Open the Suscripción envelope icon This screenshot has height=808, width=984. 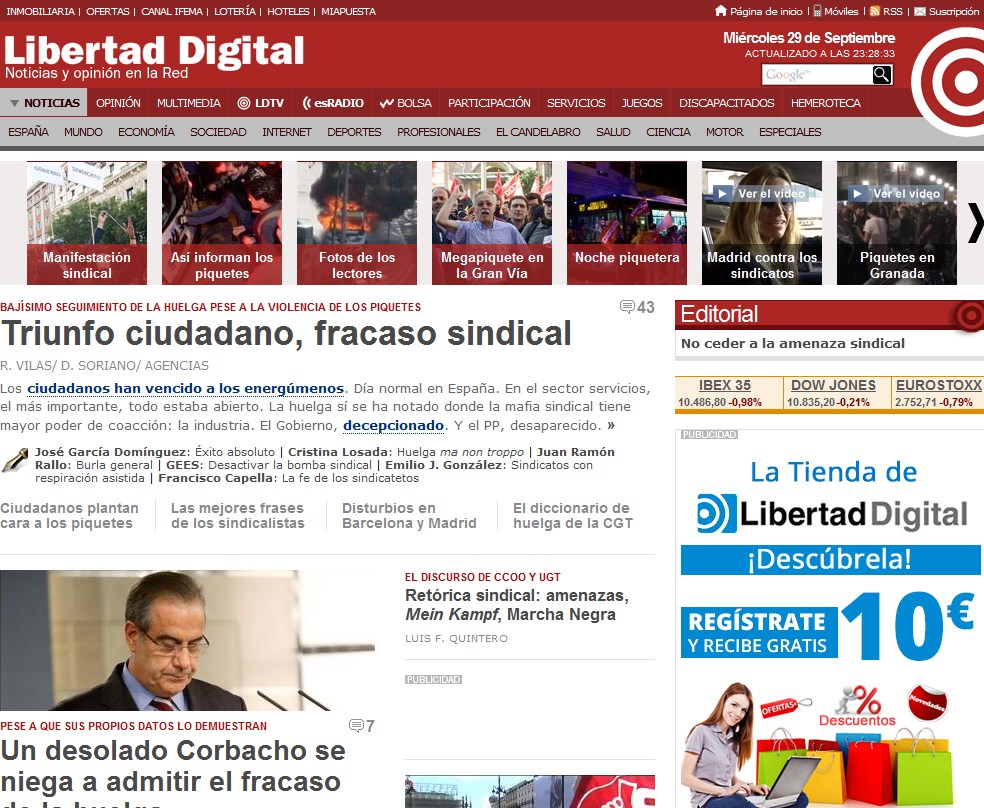(x=919, y=11)
